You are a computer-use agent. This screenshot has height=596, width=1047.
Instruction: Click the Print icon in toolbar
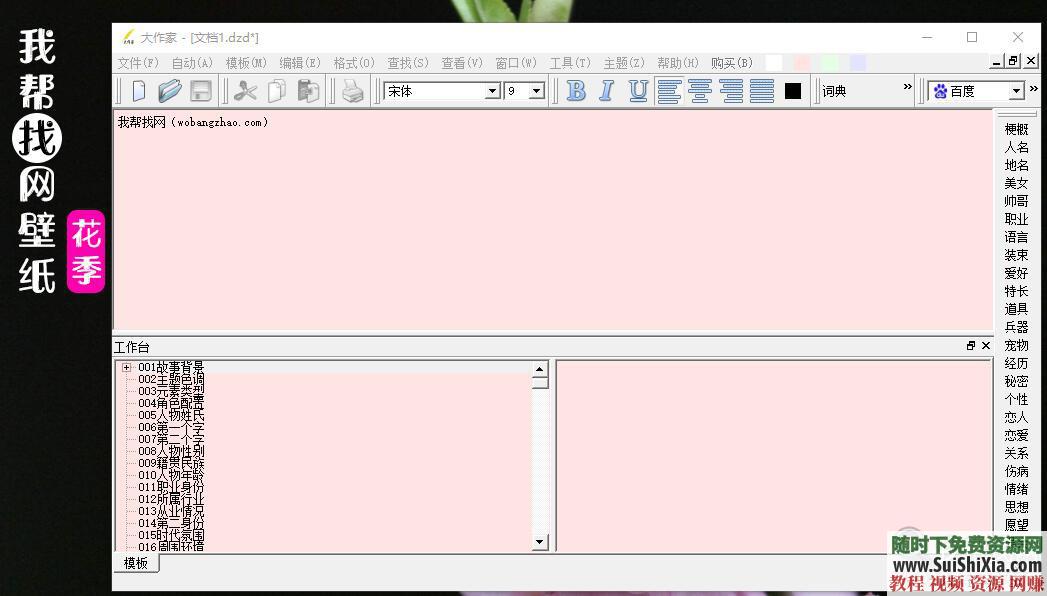353,91
